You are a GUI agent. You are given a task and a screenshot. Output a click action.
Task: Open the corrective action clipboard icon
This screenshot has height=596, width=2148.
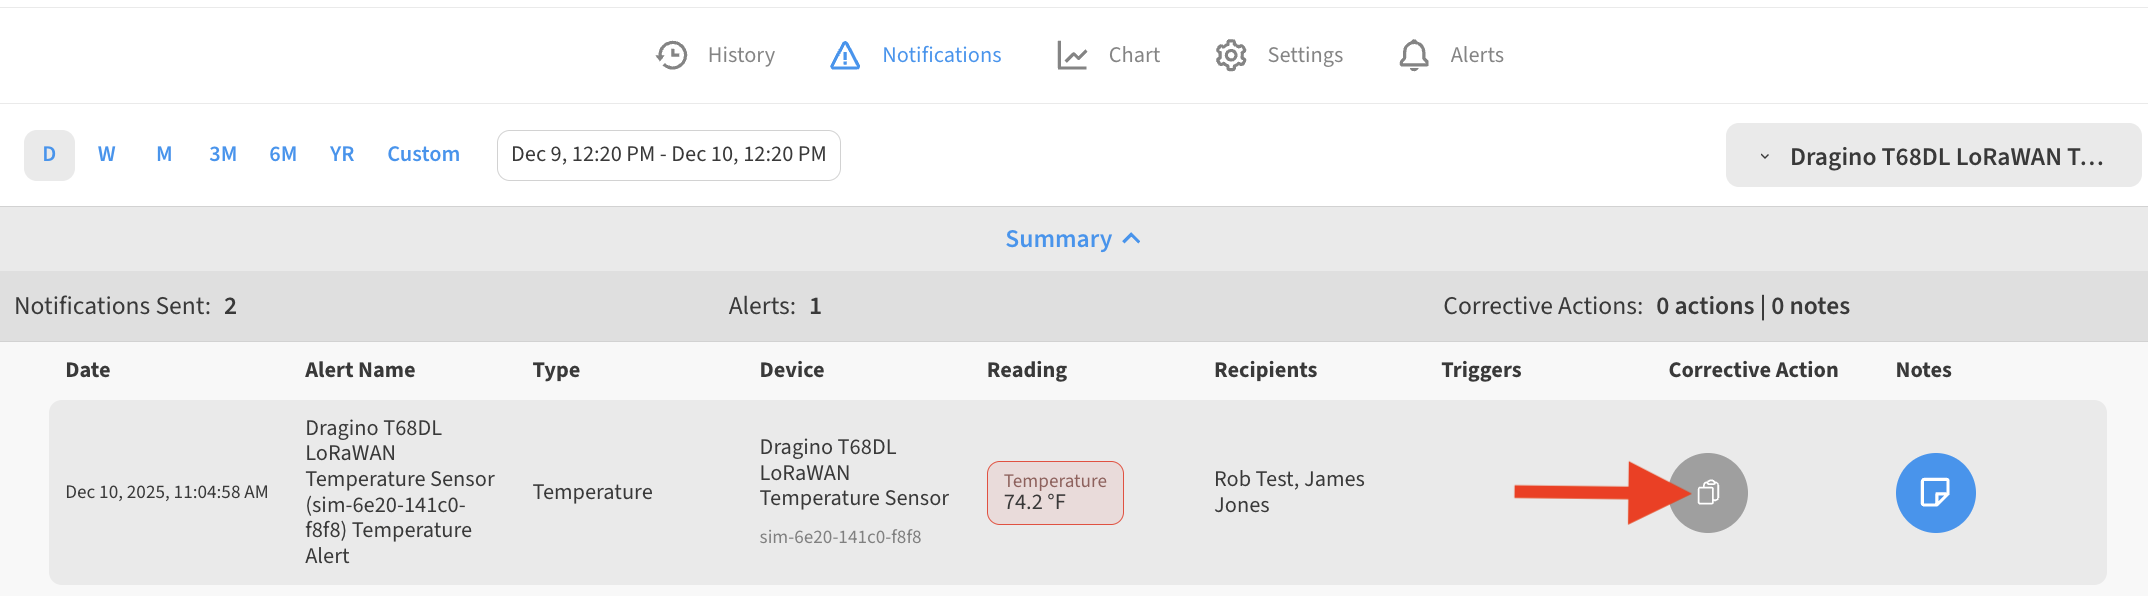point(1708,493)
